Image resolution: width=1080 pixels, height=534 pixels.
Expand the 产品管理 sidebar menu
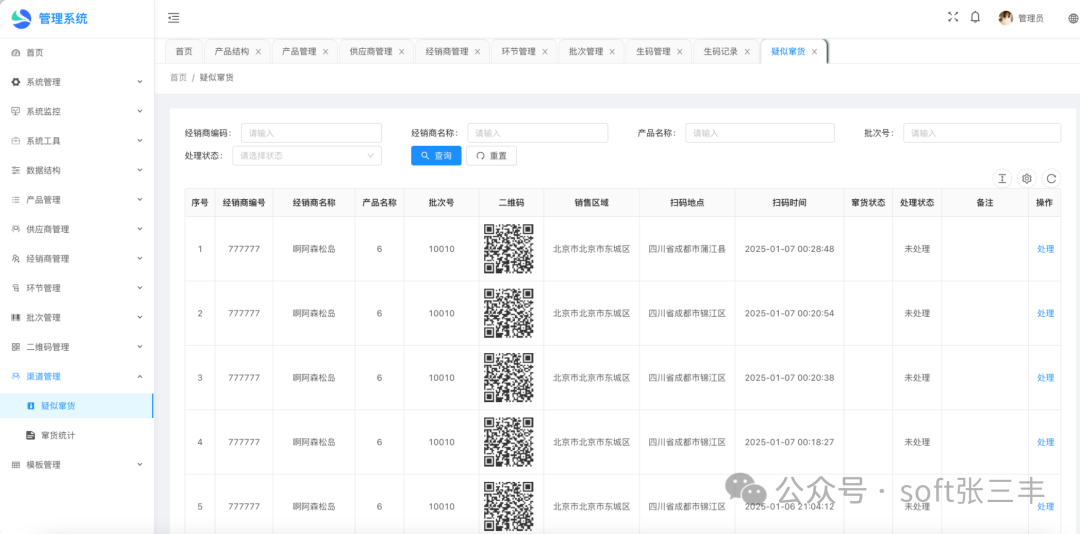[x=75, y=200]
